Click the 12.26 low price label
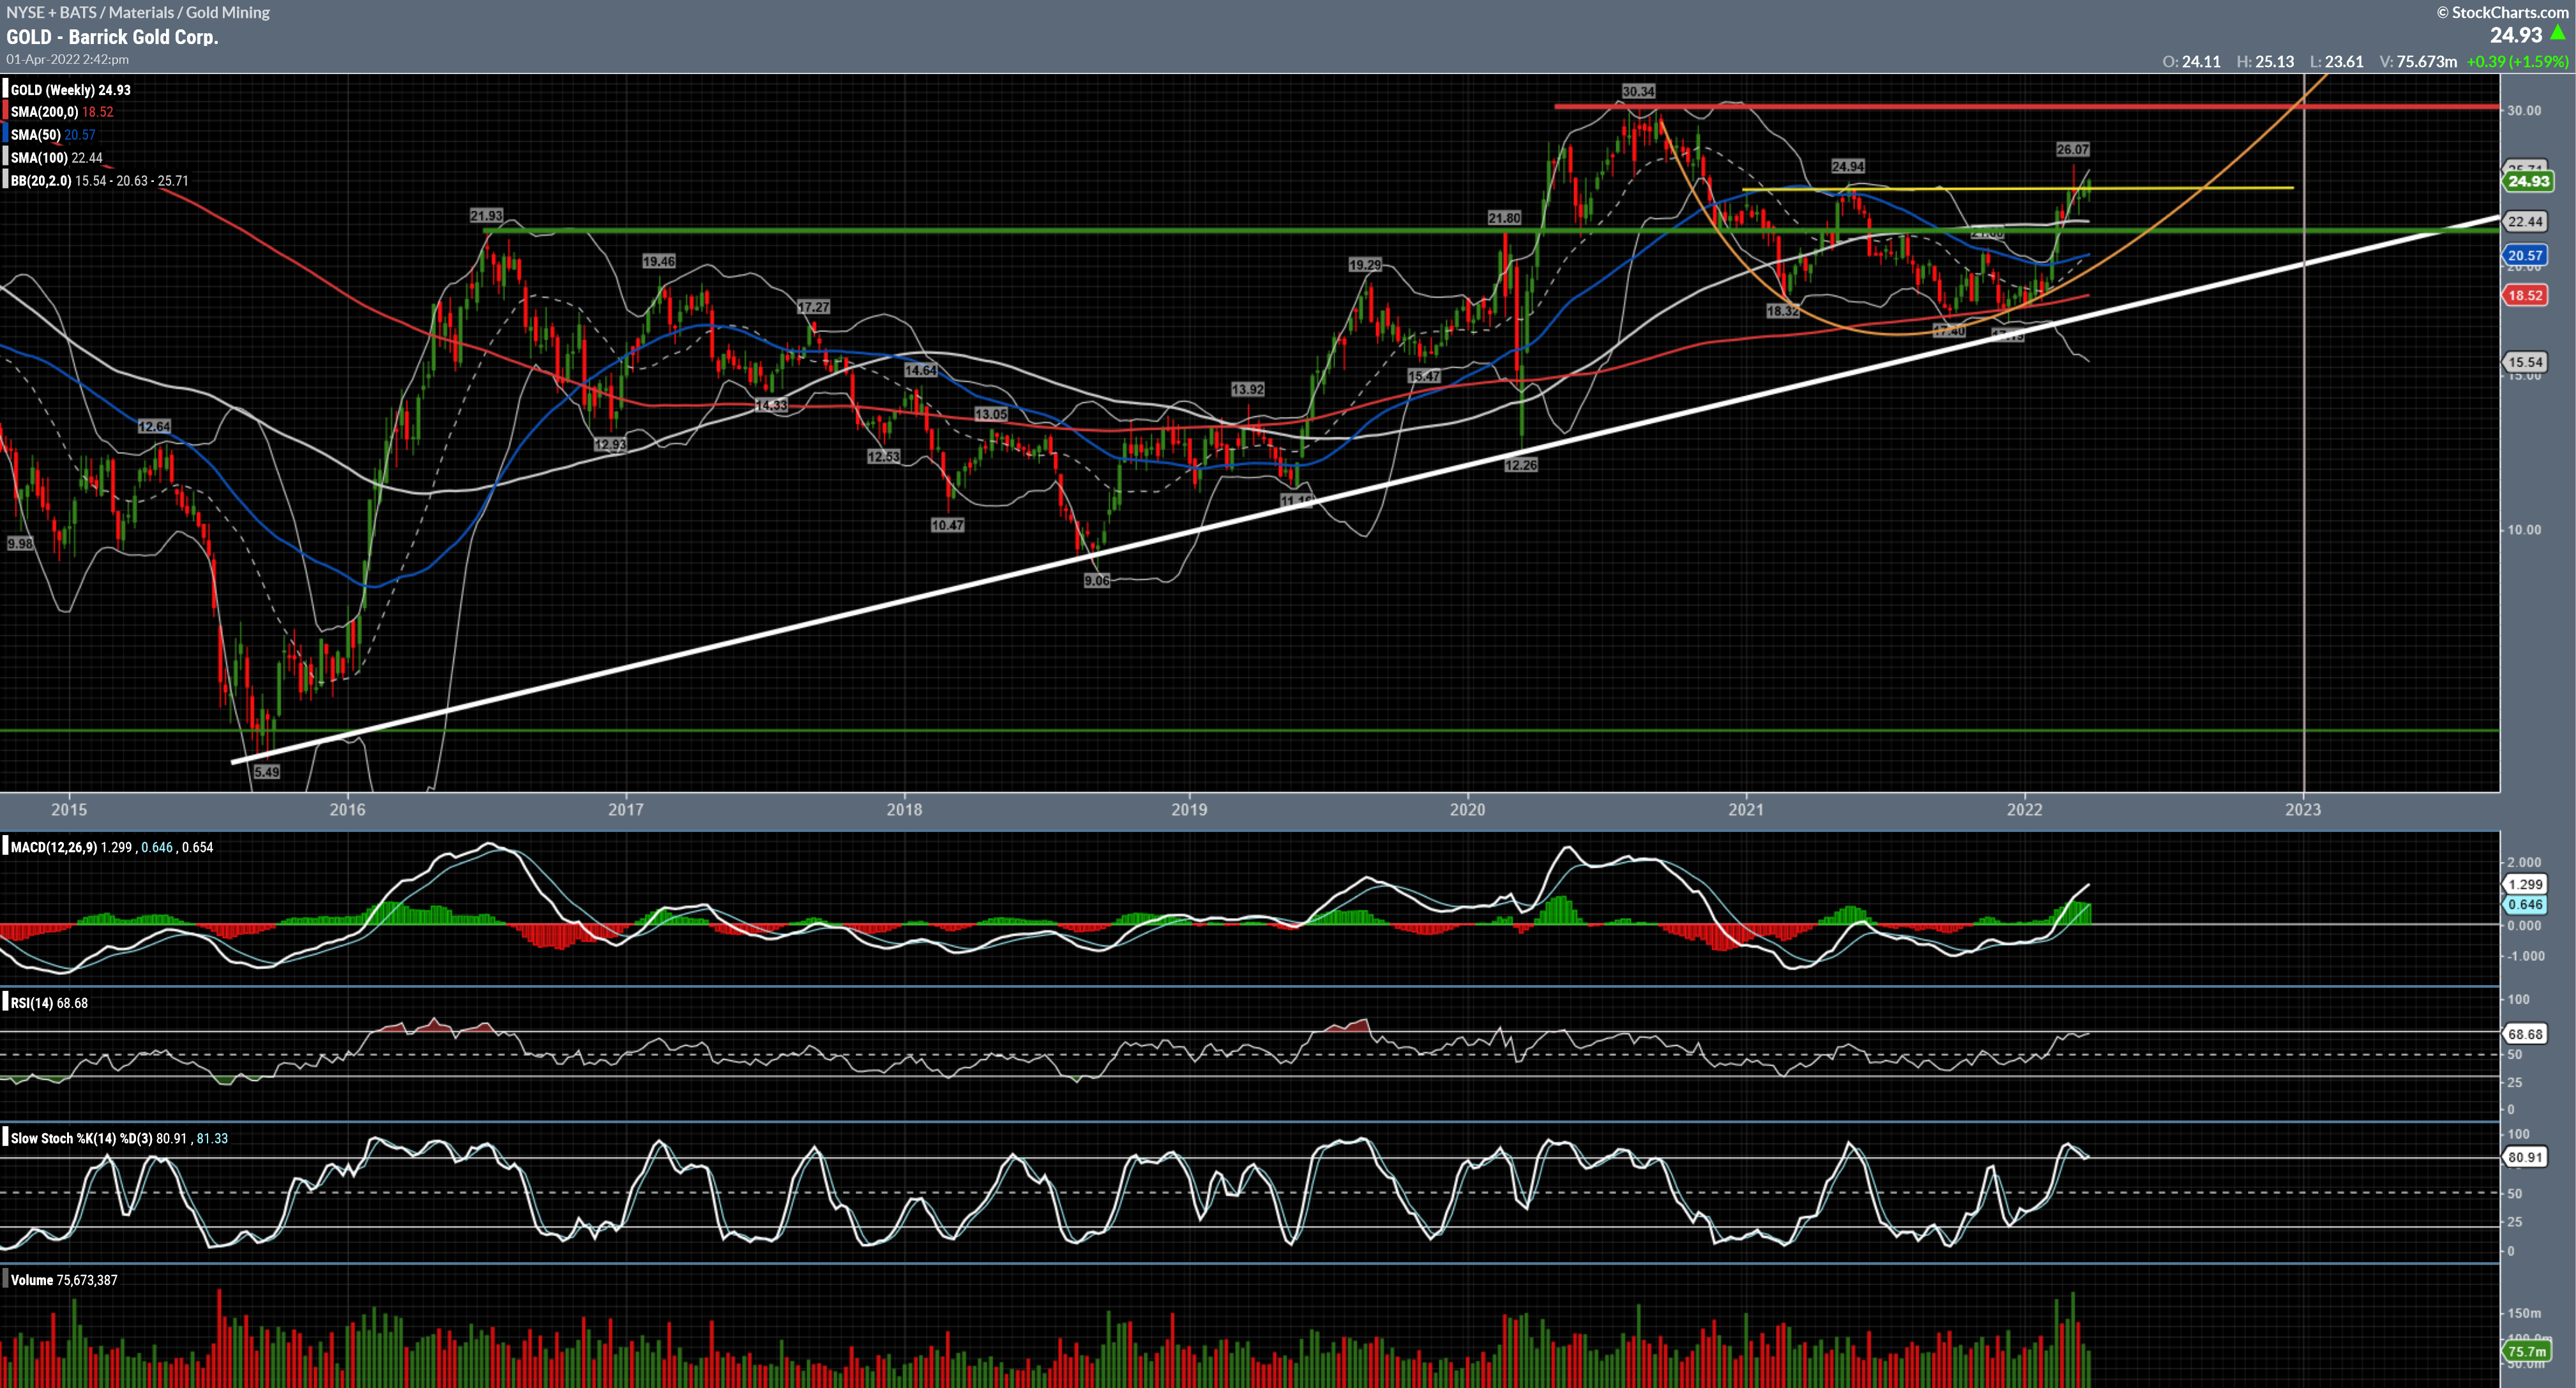2576x1388 pixels. click(1521, 465)
